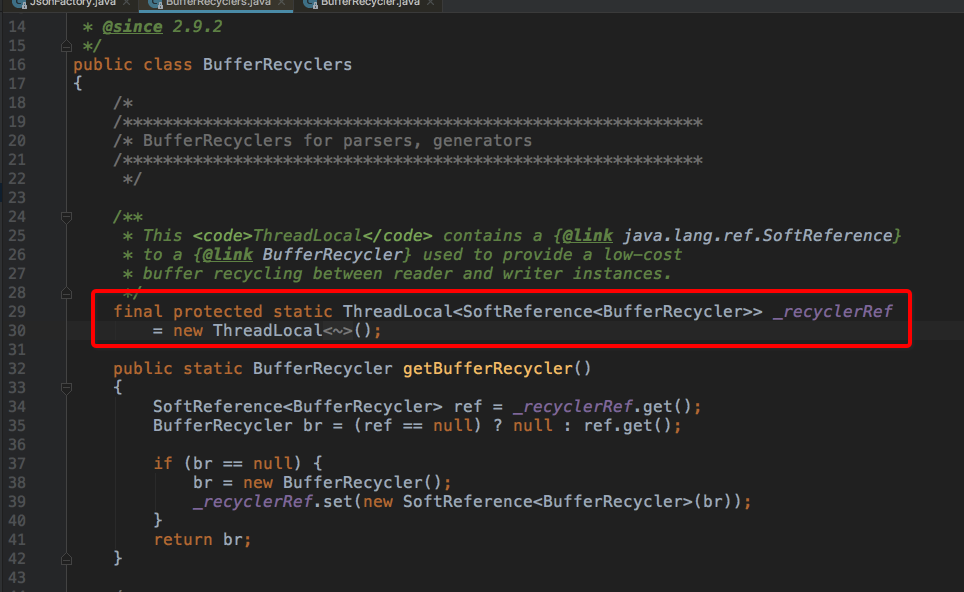The width and height of the screenshot is (964, 592).
Task: Click line number 29 in the gutter
Action: 17,311
